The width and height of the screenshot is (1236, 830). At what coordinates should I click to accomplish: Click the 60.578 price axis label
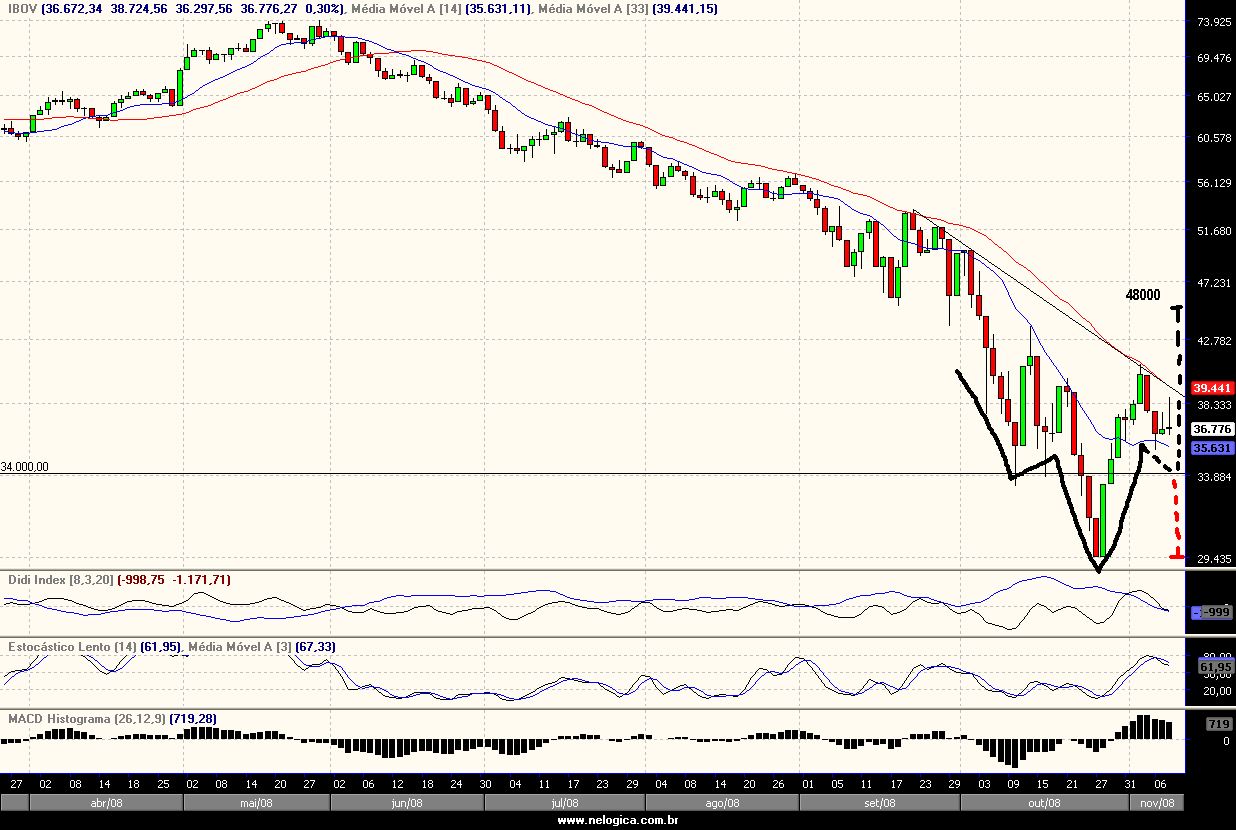1214,138
